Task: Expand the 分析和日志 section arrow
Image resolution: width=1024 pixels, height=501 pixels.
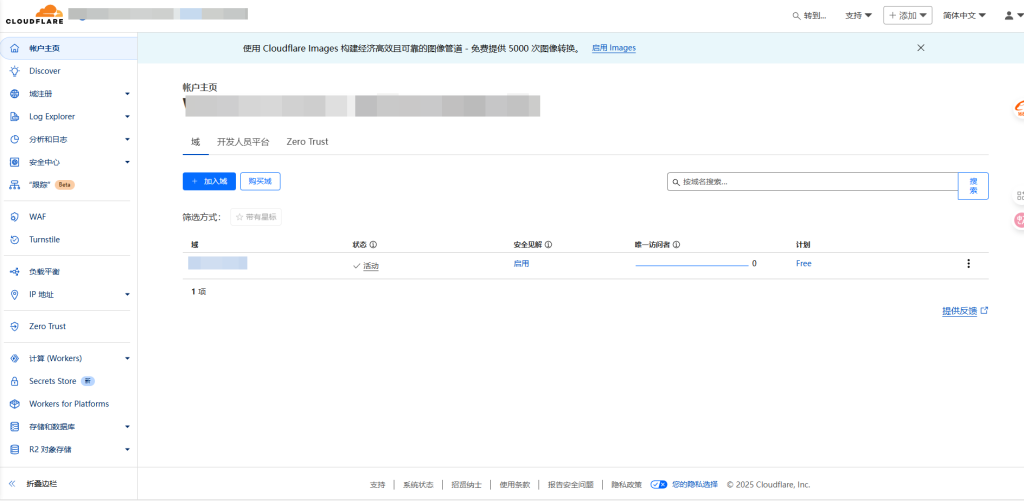Action: [127, 140]
